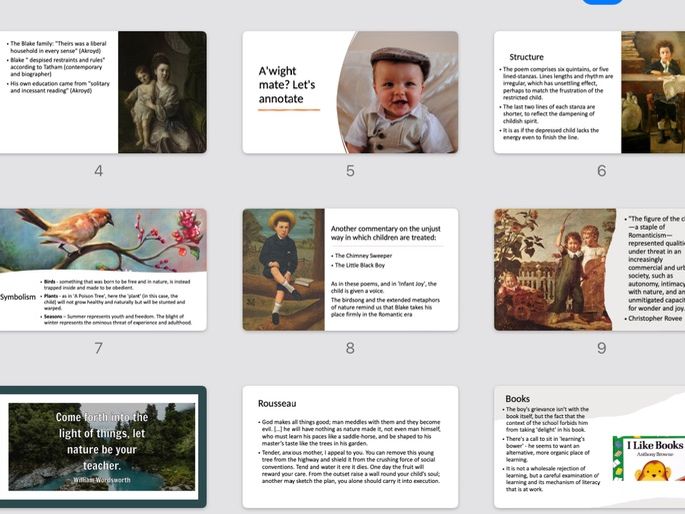Select the Rousseau slide thumbnail
Screen dimensions: 685x514
point(350,447)
